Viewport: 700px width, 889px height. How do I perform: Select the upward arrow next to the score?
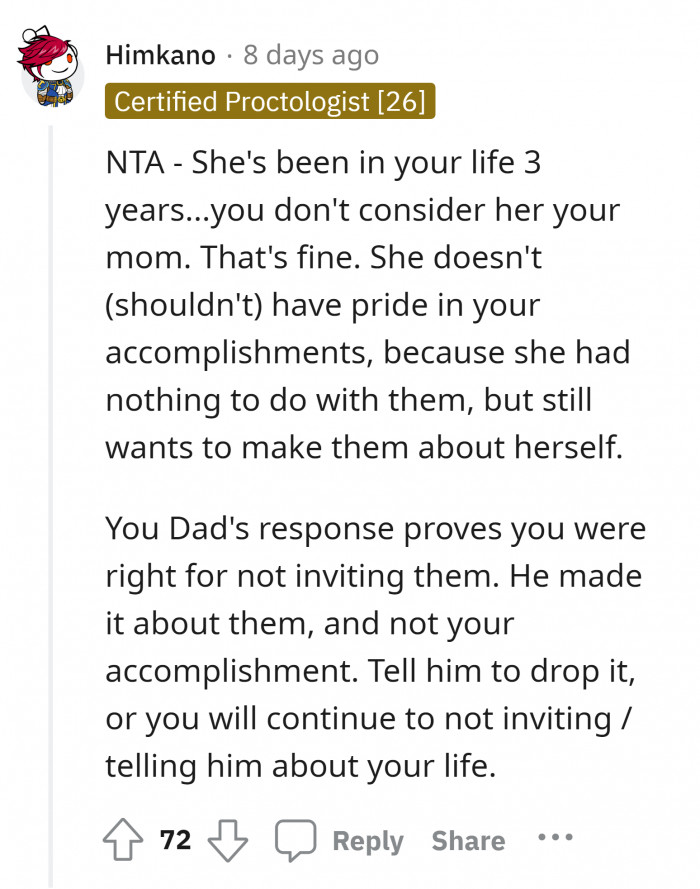point(125,840)
